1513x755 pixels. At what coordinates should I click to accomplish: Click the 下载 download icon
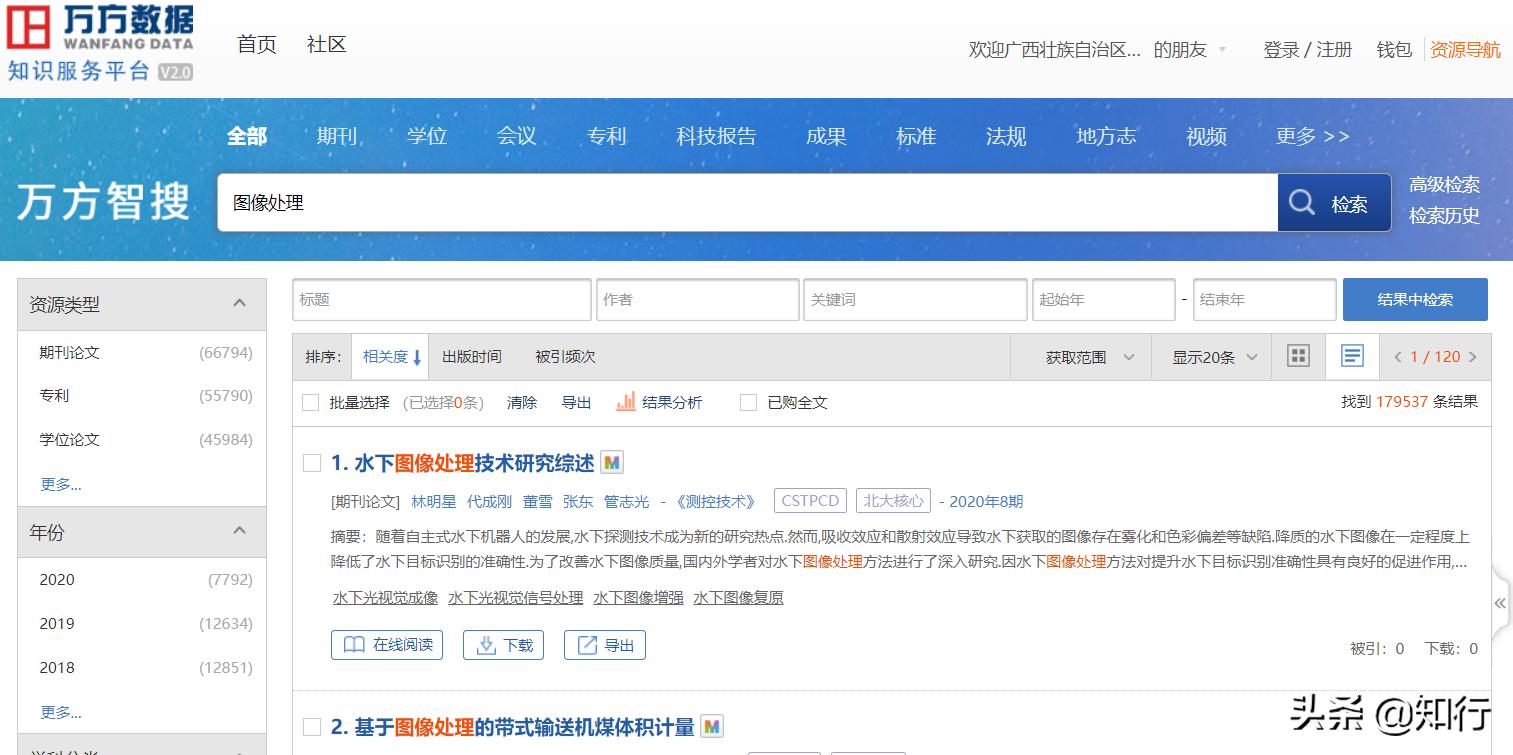[484, 644]
